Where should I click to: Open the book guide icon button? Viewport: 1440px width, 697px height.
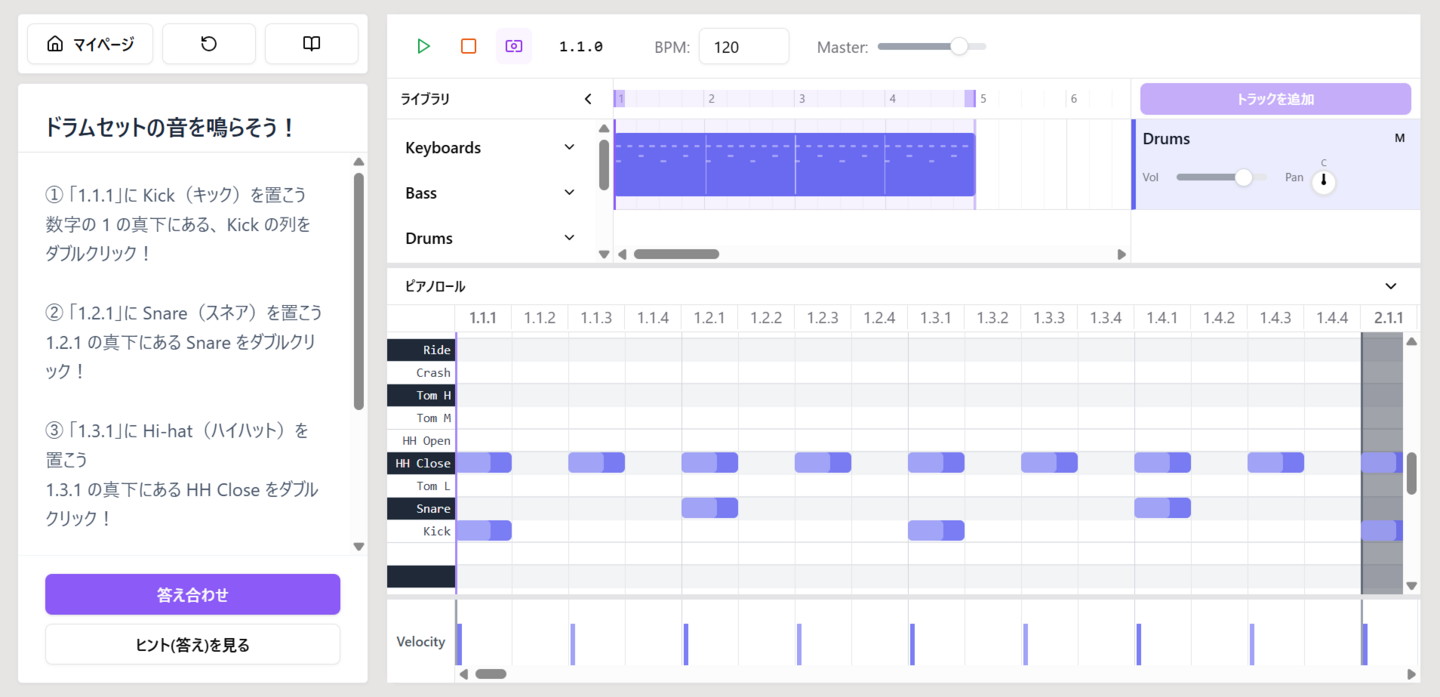pos(311,44)
